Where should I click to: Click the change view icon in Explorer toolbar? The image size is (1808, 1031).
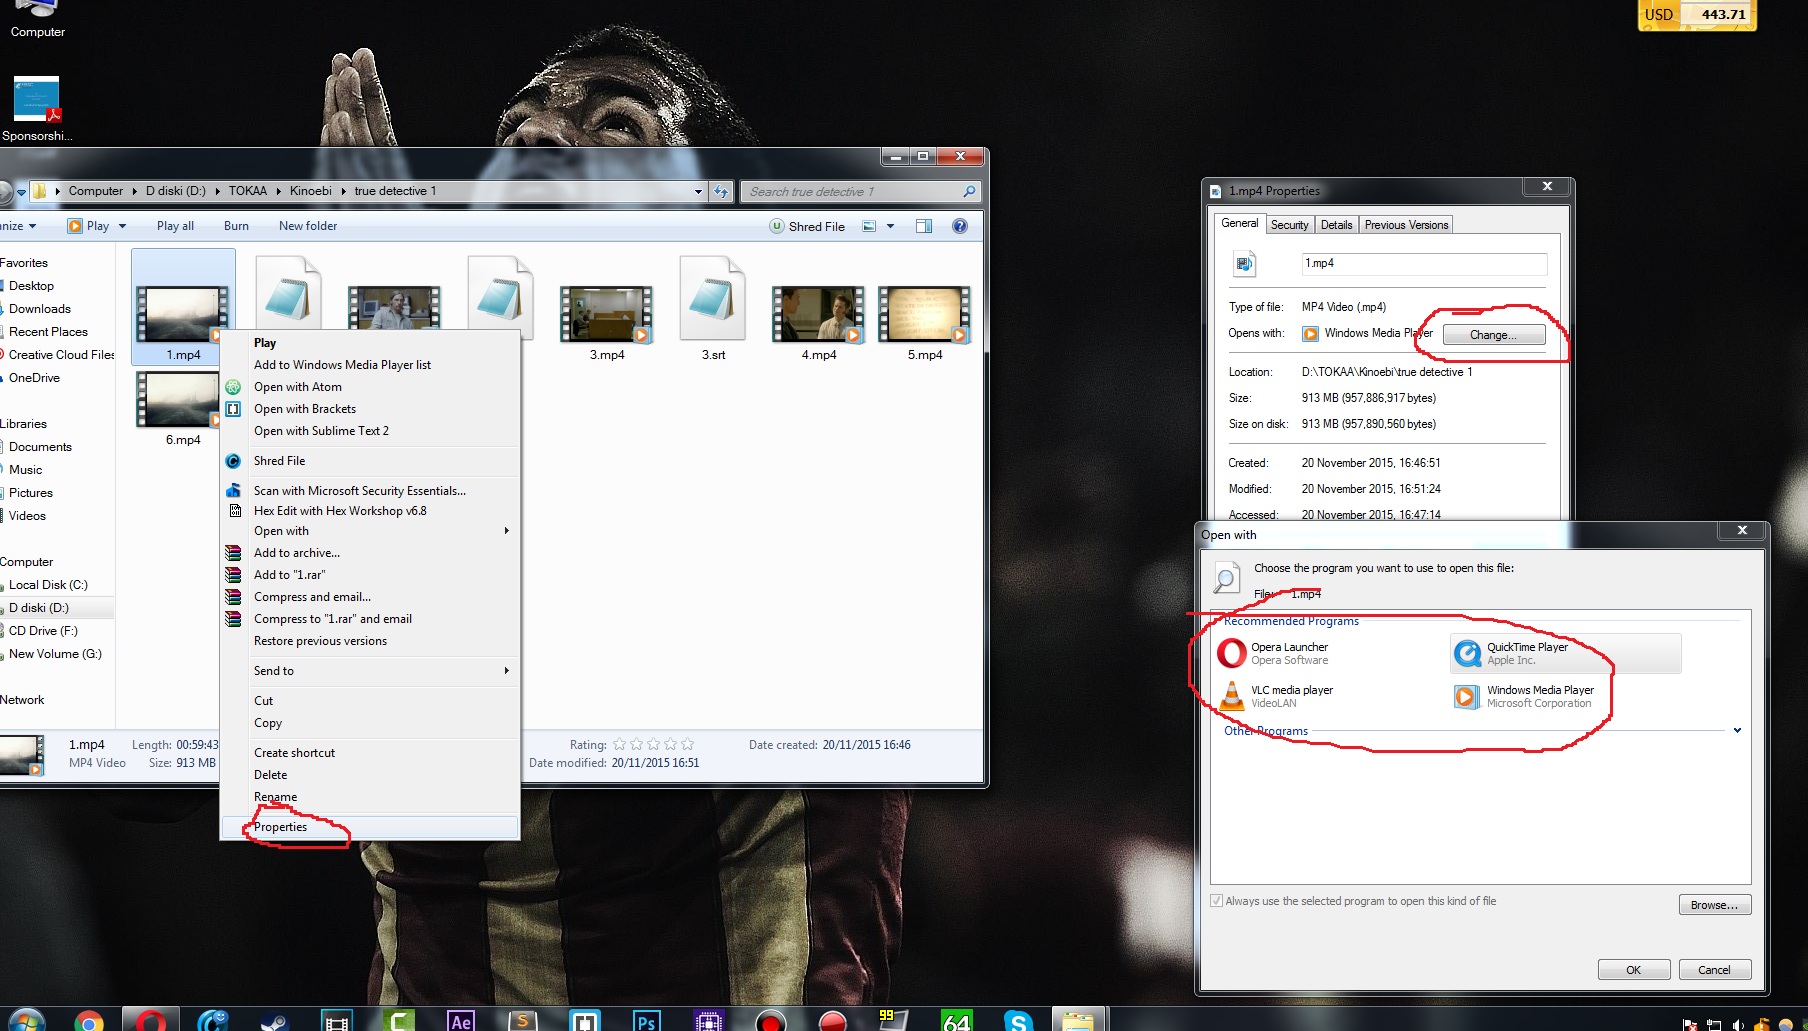pos(869,226)
